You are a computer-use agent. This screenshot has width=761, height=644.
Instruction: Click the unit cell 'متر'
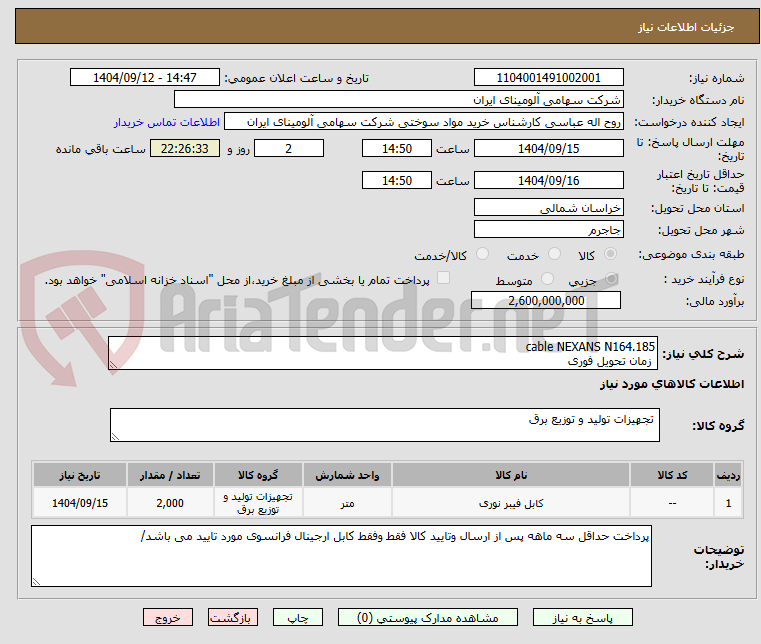tap(347, 503)
